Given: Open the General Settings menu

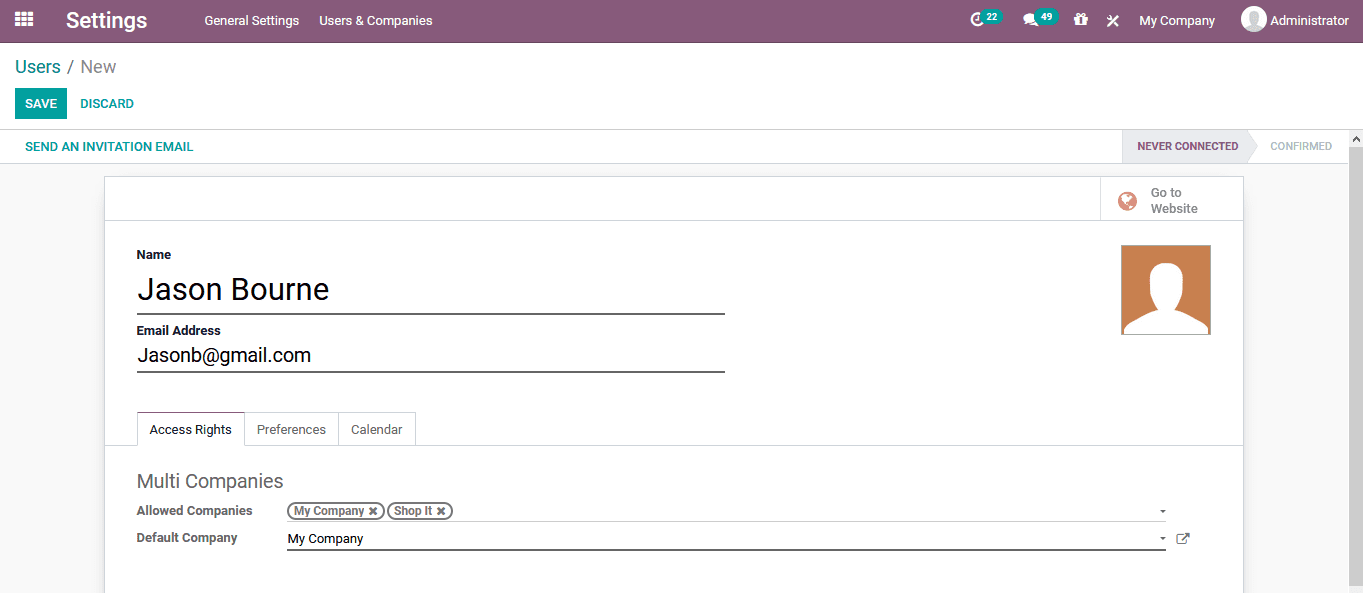Looking at the screenshot, I should [252, 21].
